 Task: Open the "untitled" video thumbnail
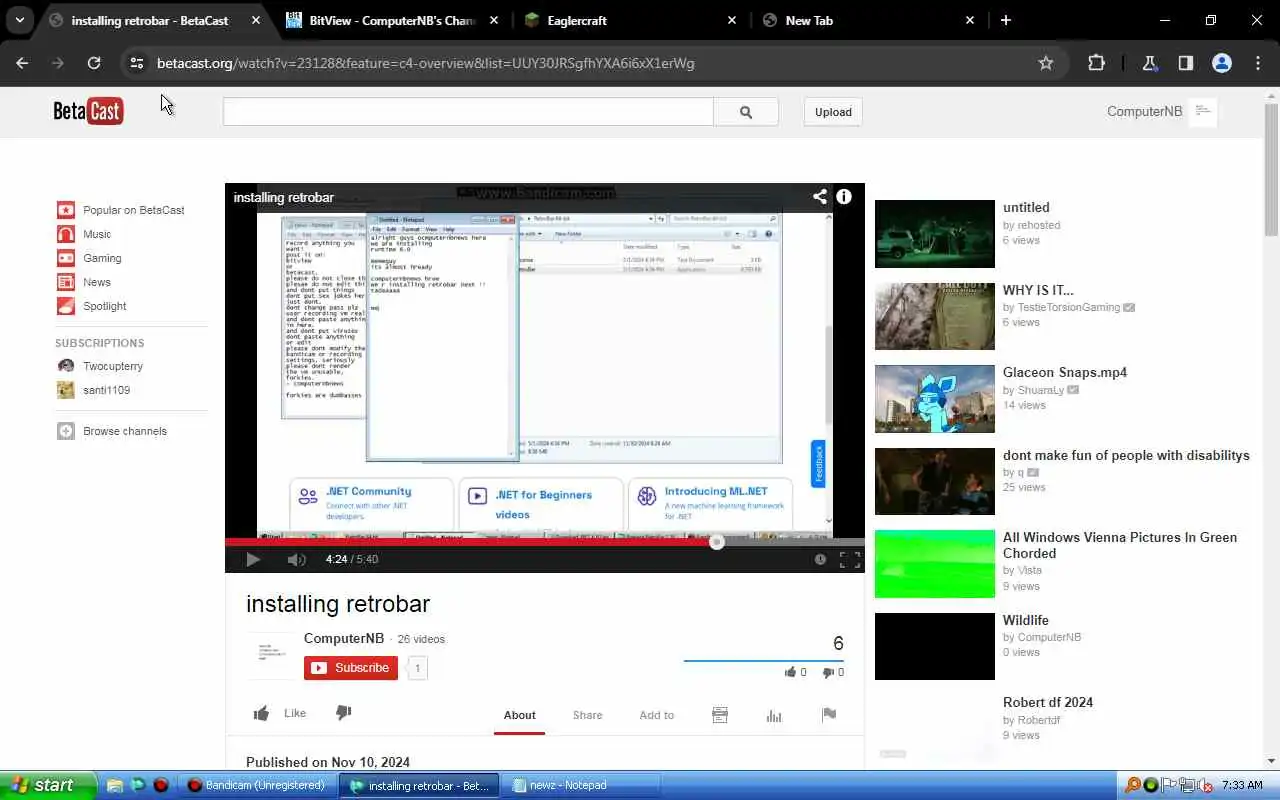[935, 234]
